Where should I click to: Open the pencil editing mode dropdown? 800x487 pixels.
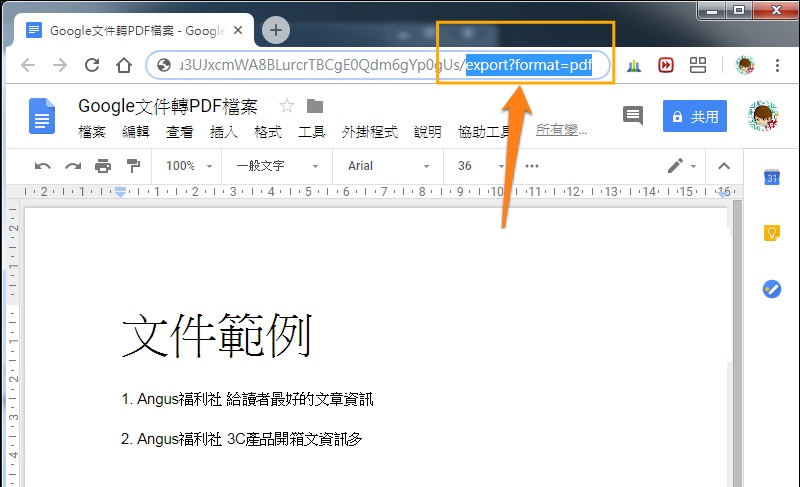[681, 166]
